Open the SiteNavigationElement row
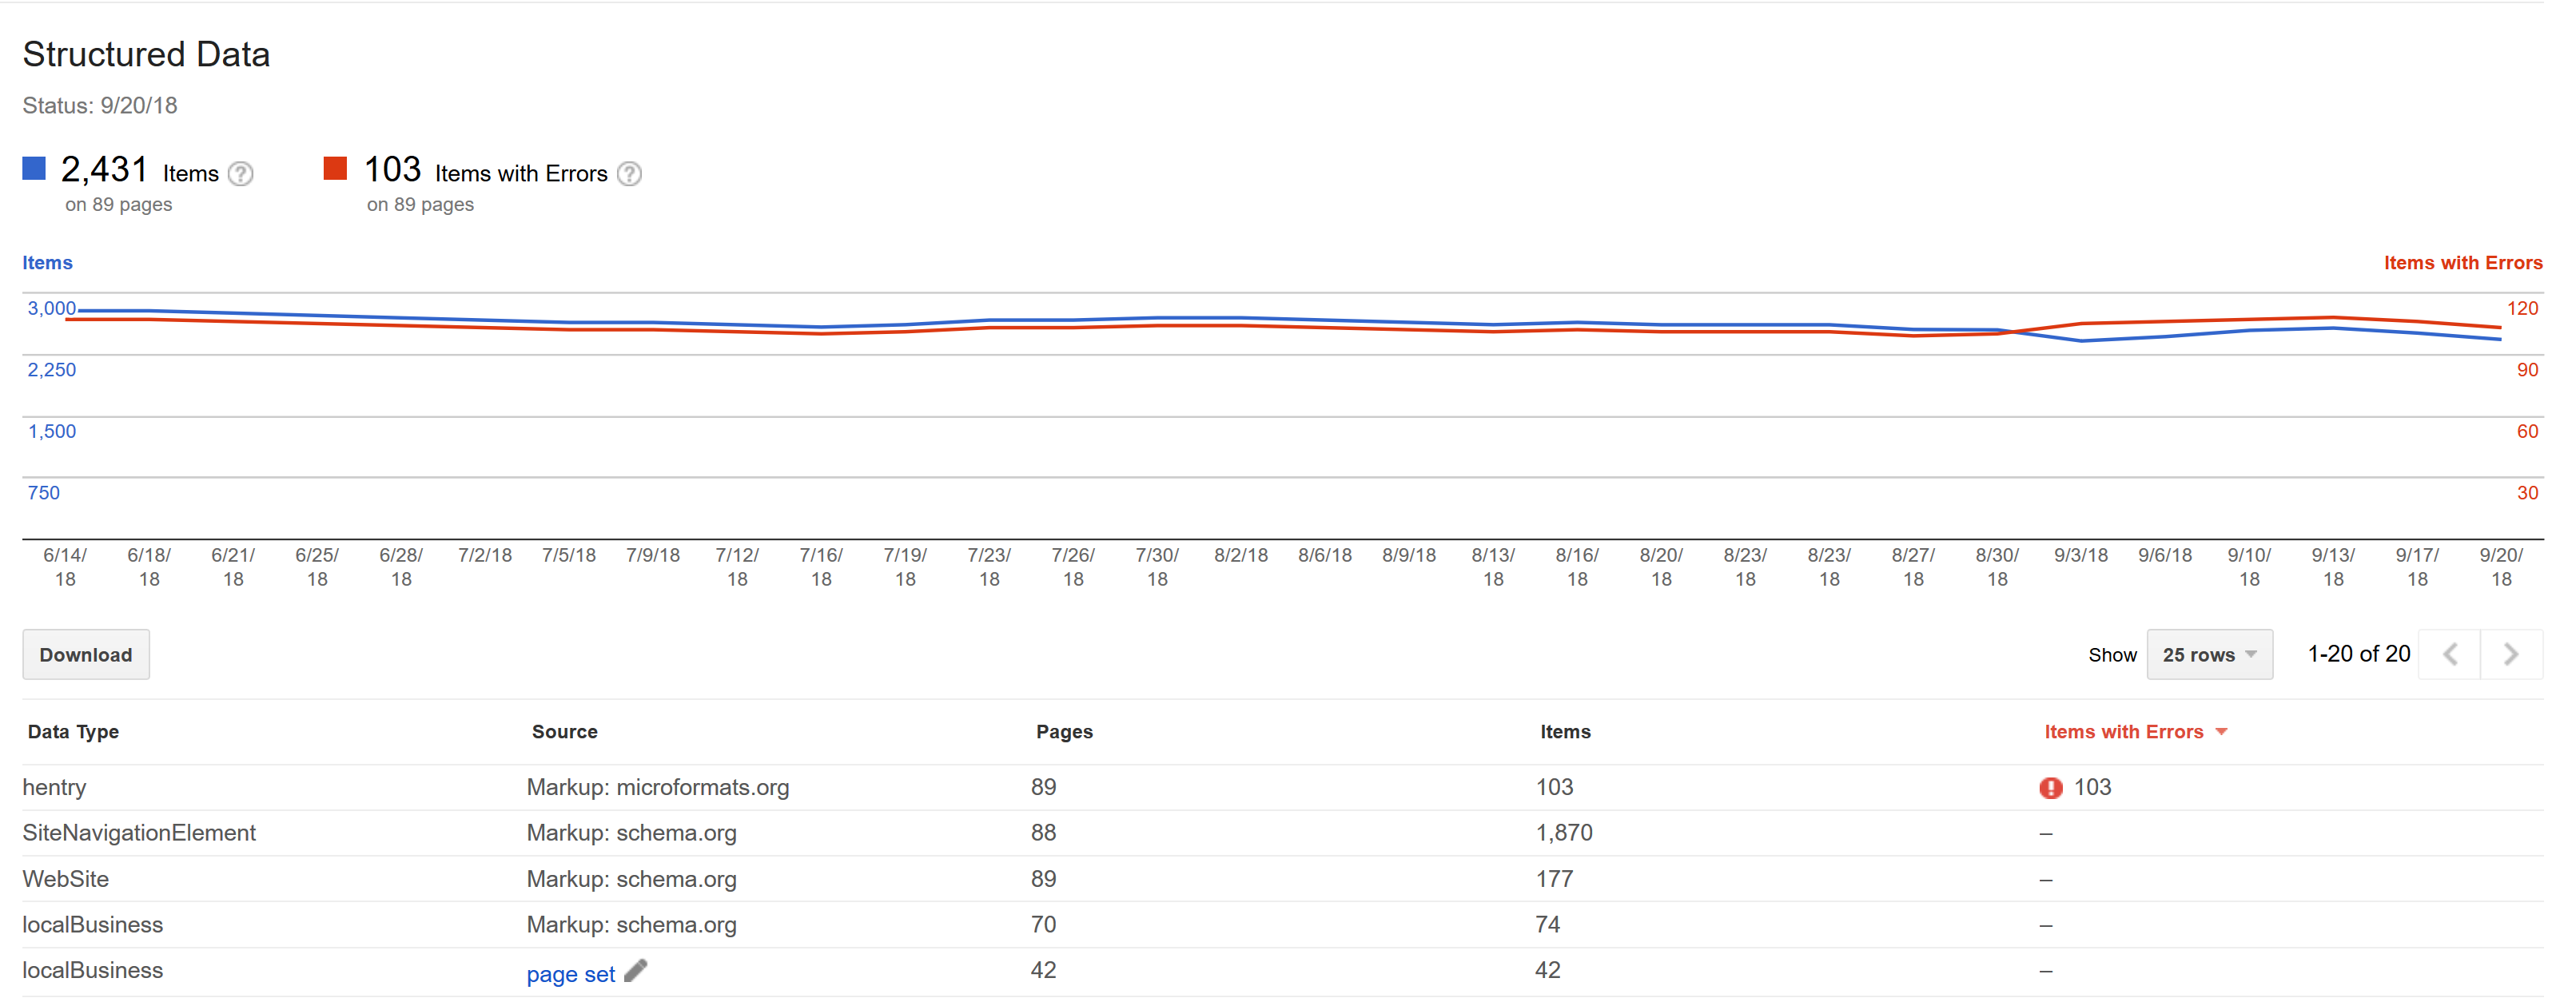Image resolution: width=2576 pixels, height=1002 pixels. pos(1282,833)
